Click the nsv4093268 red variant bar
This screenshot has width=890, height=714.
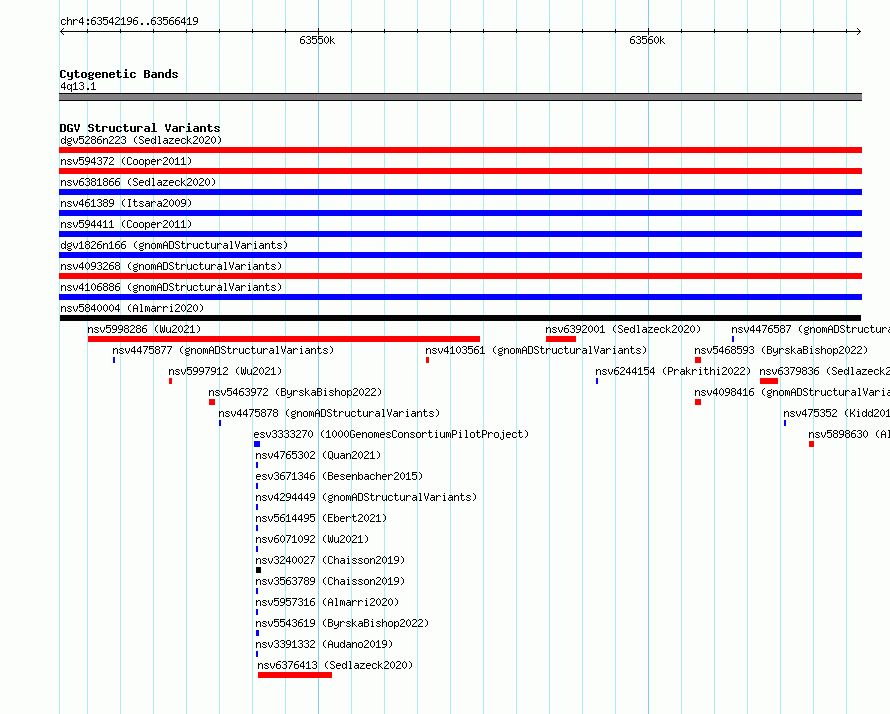460,276
